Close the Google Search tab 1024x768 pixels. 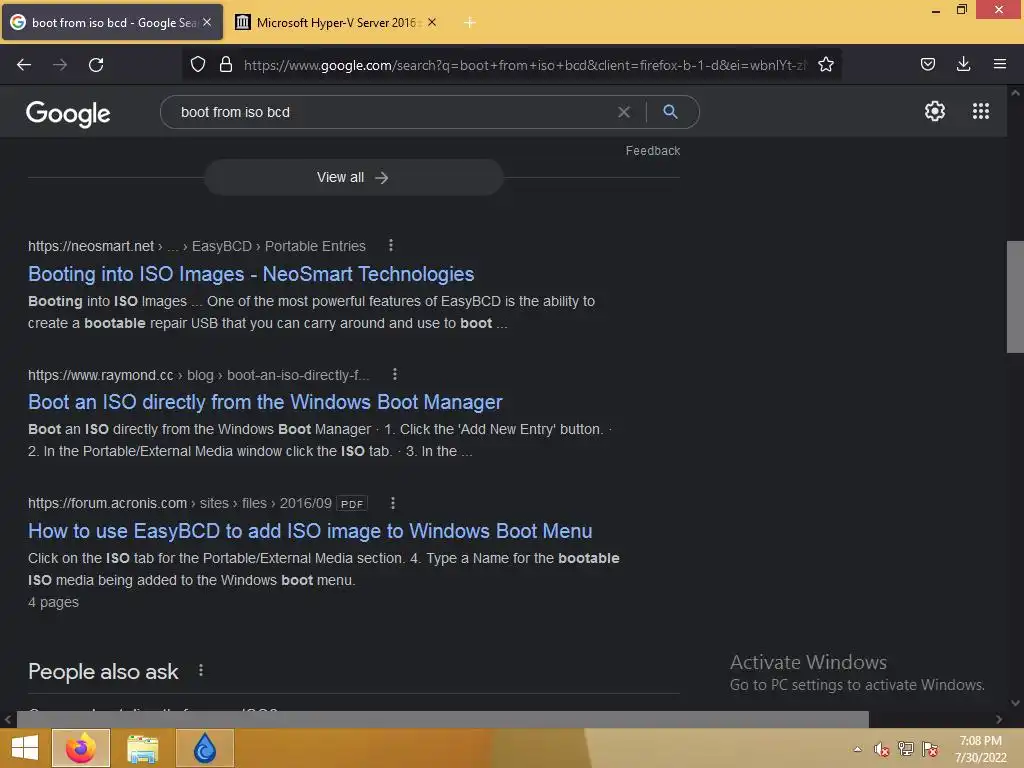[207, 22]
